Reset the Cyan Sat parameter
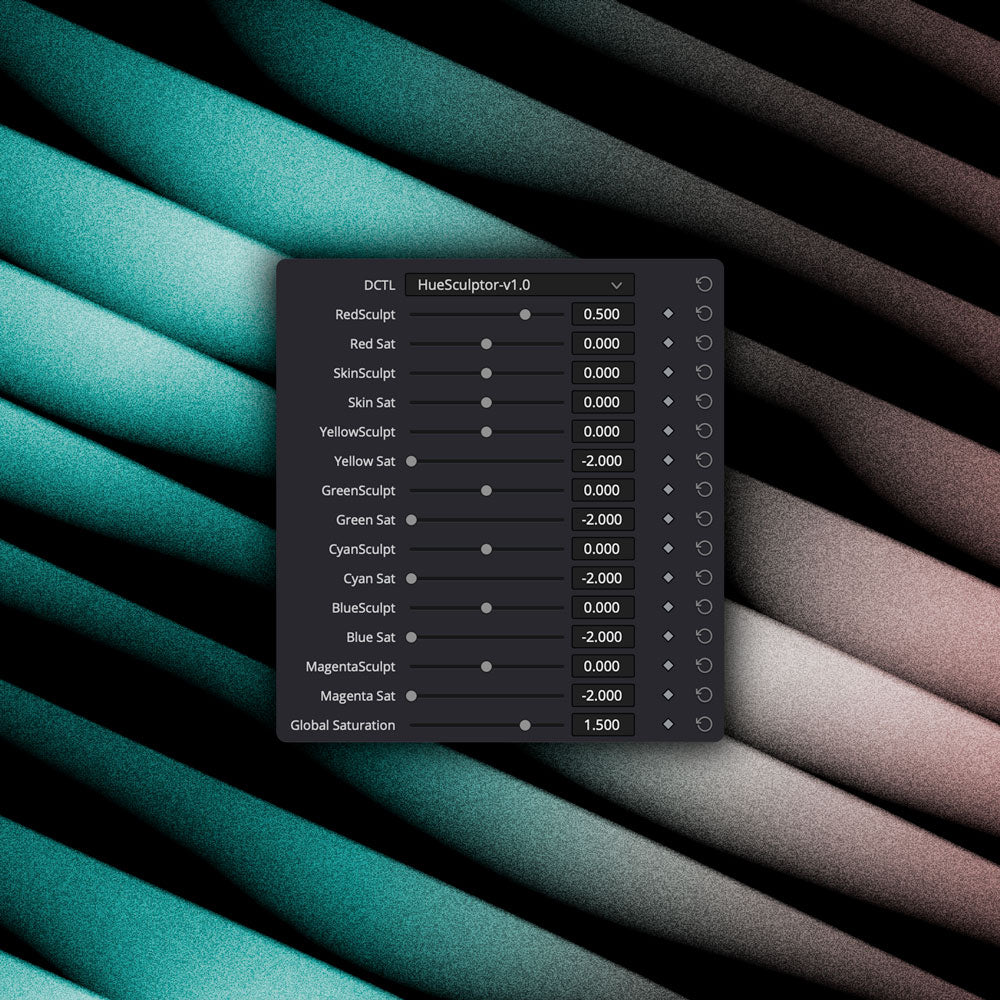The width and height of the screenshot is (1000, 1000). point(703,578)
